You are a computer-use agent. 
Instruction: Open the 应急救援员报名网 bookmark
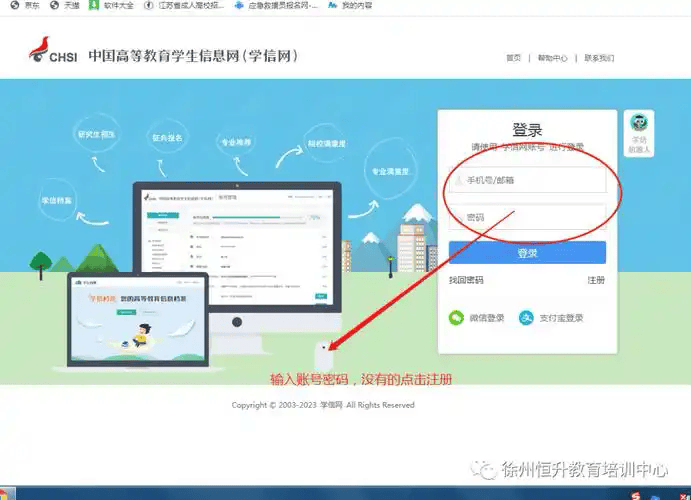click(x=276, y=5)
